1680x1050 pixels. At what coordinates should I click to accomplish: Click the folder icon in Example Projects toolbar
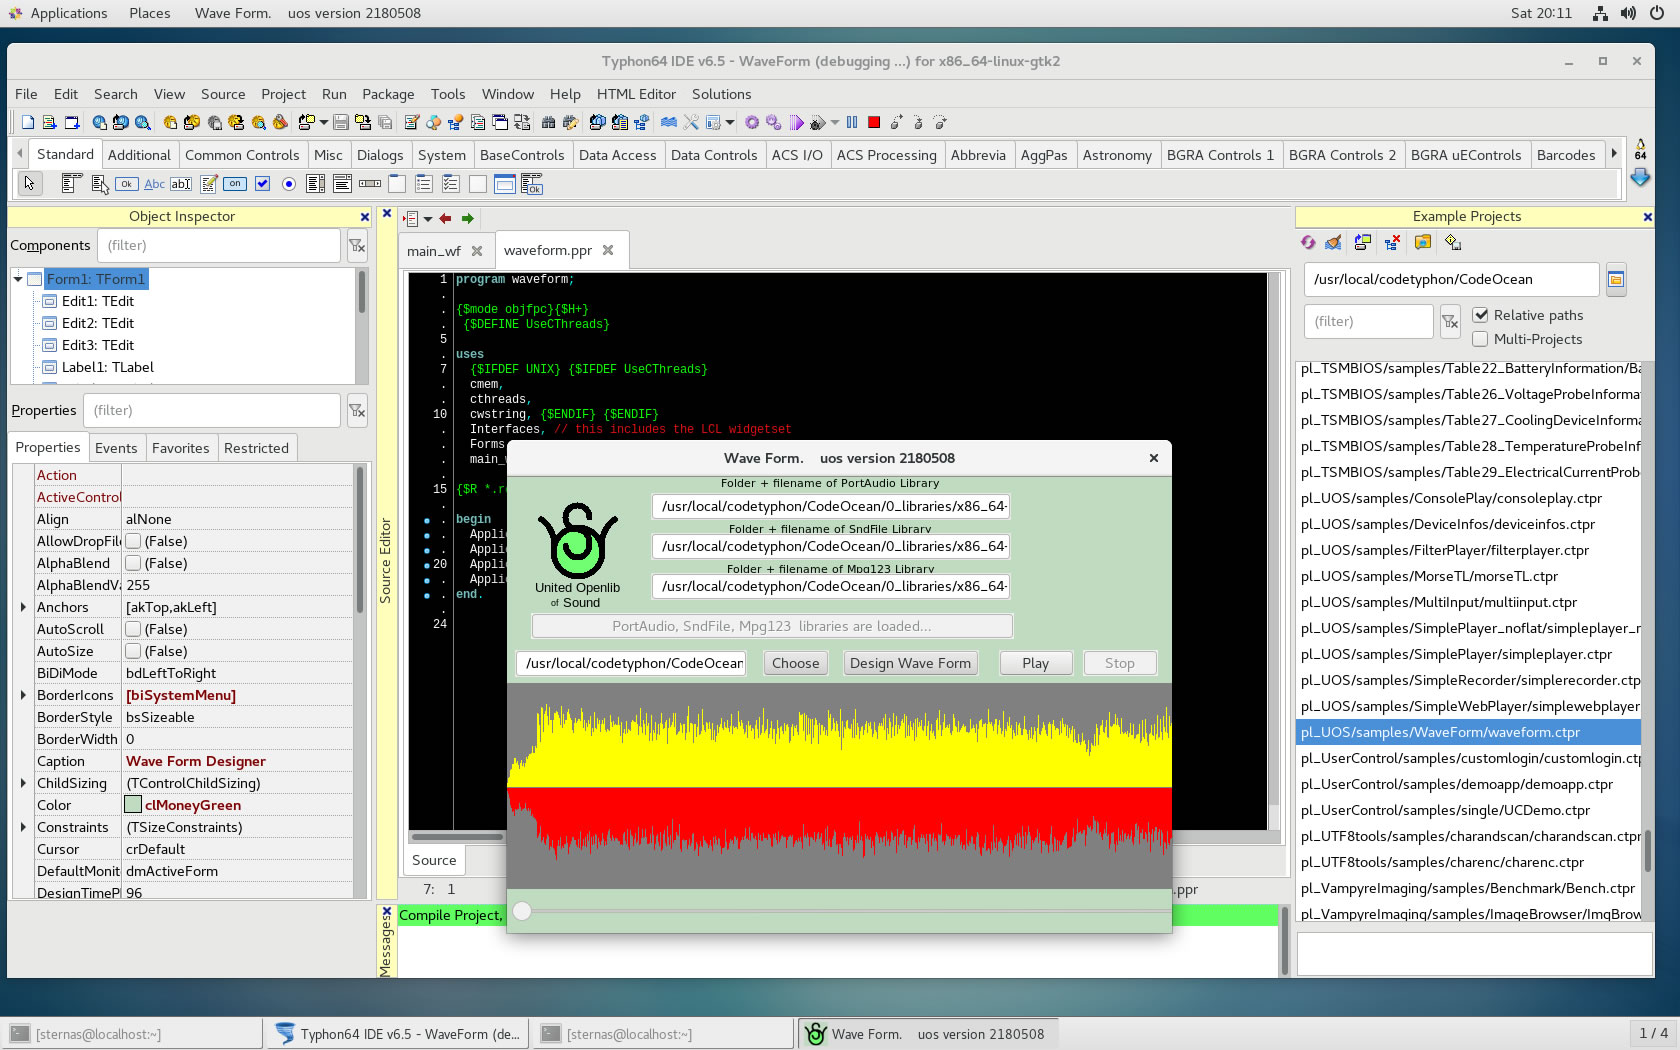(1423, 242)
